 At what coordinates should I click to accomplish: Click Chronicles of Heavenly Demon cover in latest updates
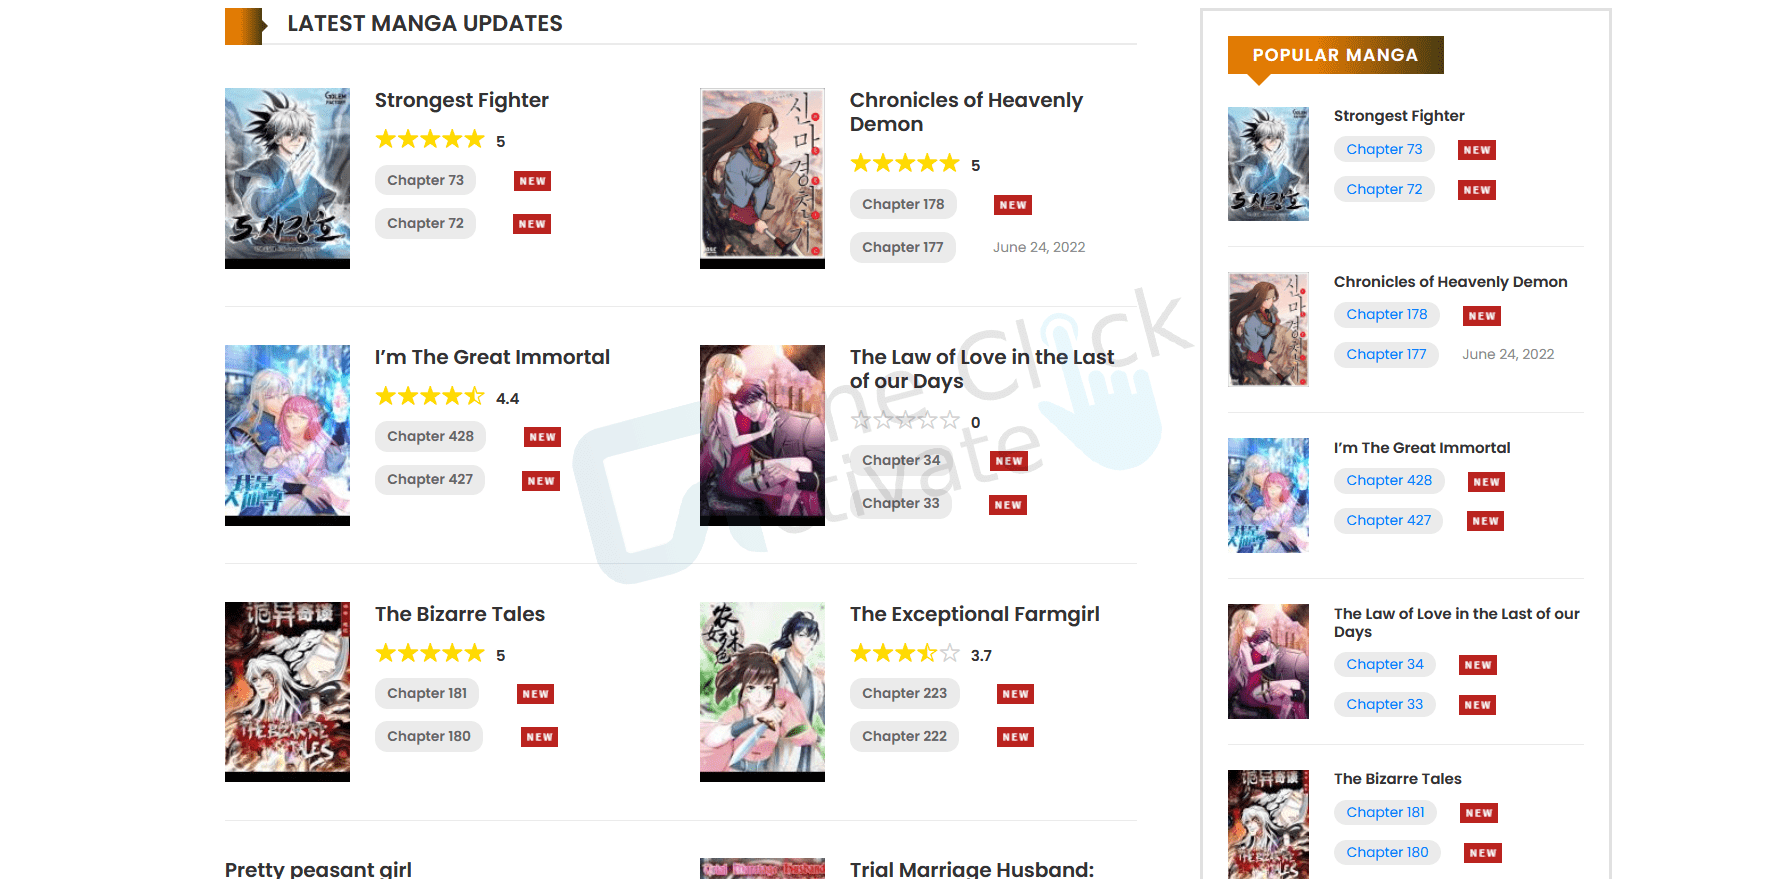pyautogui.click(x=762, y=178)
